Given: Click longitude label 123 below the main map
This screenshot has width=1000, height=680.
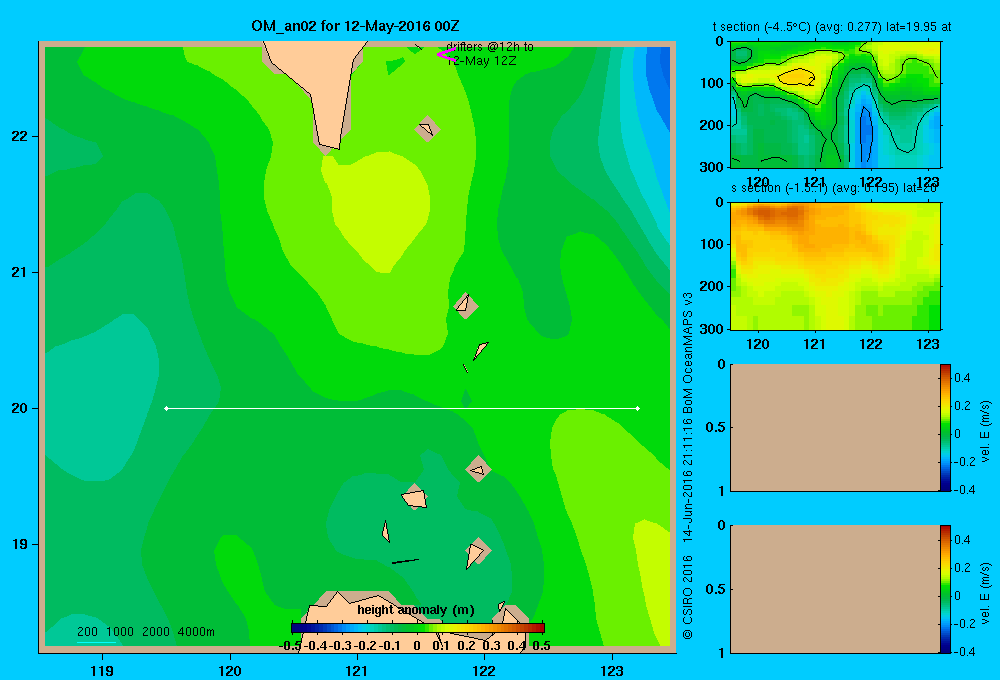Looking at the screenshot, I should tap(612, 670).
